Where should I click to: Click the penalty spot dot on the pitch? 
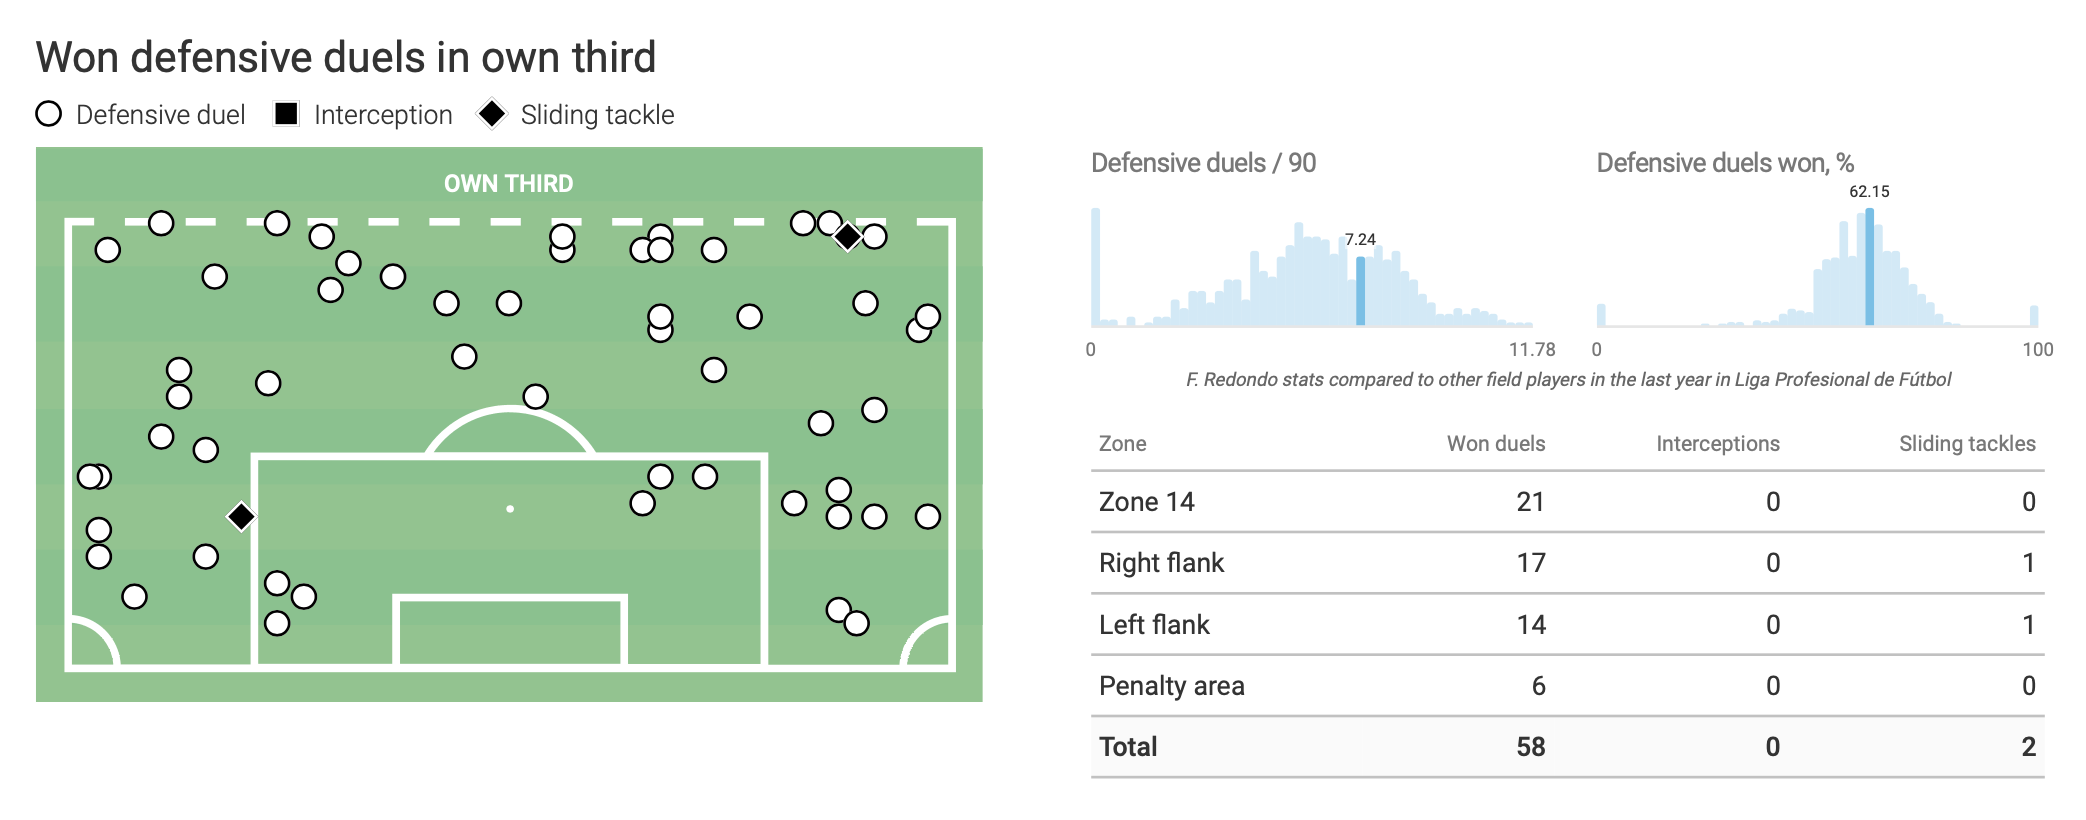click(x=510, y=509)
